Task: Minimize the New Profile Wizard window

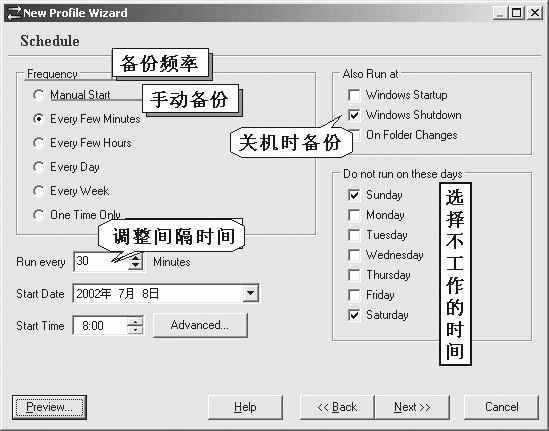Action: [500, 13]
